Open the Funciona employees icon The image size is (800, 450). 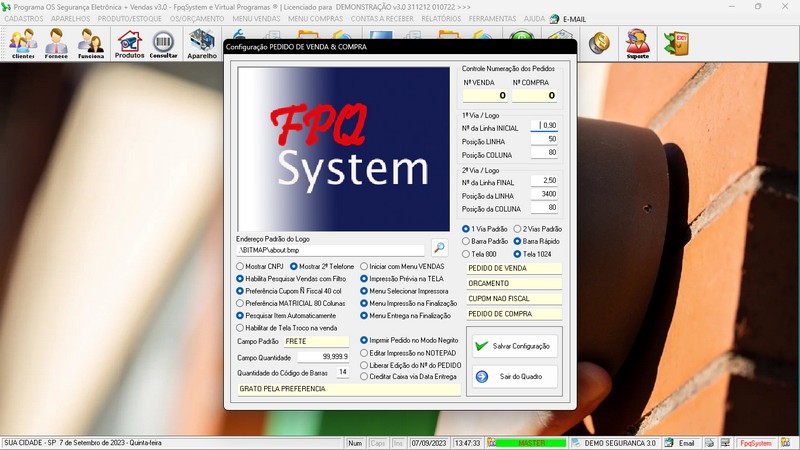91,44
